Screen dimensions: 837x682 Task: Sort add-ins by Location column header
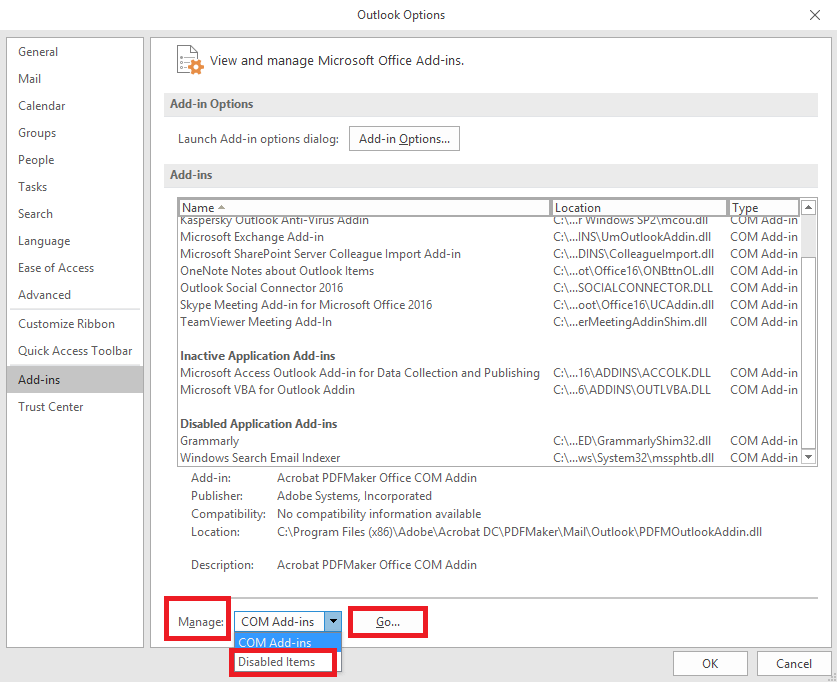coord(639,208)
